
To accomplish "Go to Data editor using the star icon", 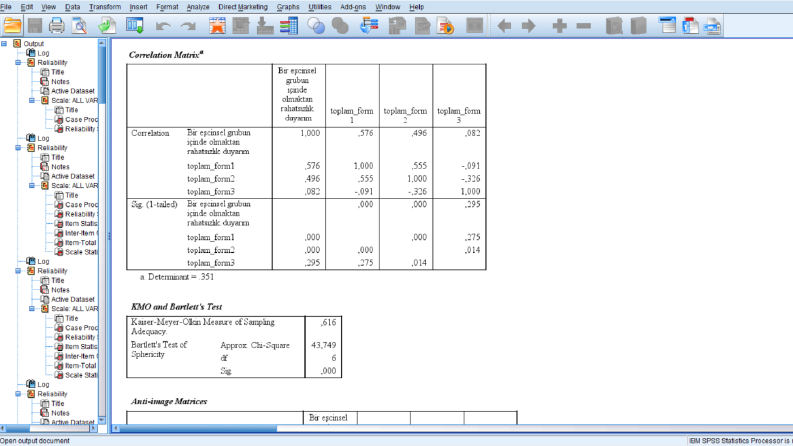I will (217, 26).
